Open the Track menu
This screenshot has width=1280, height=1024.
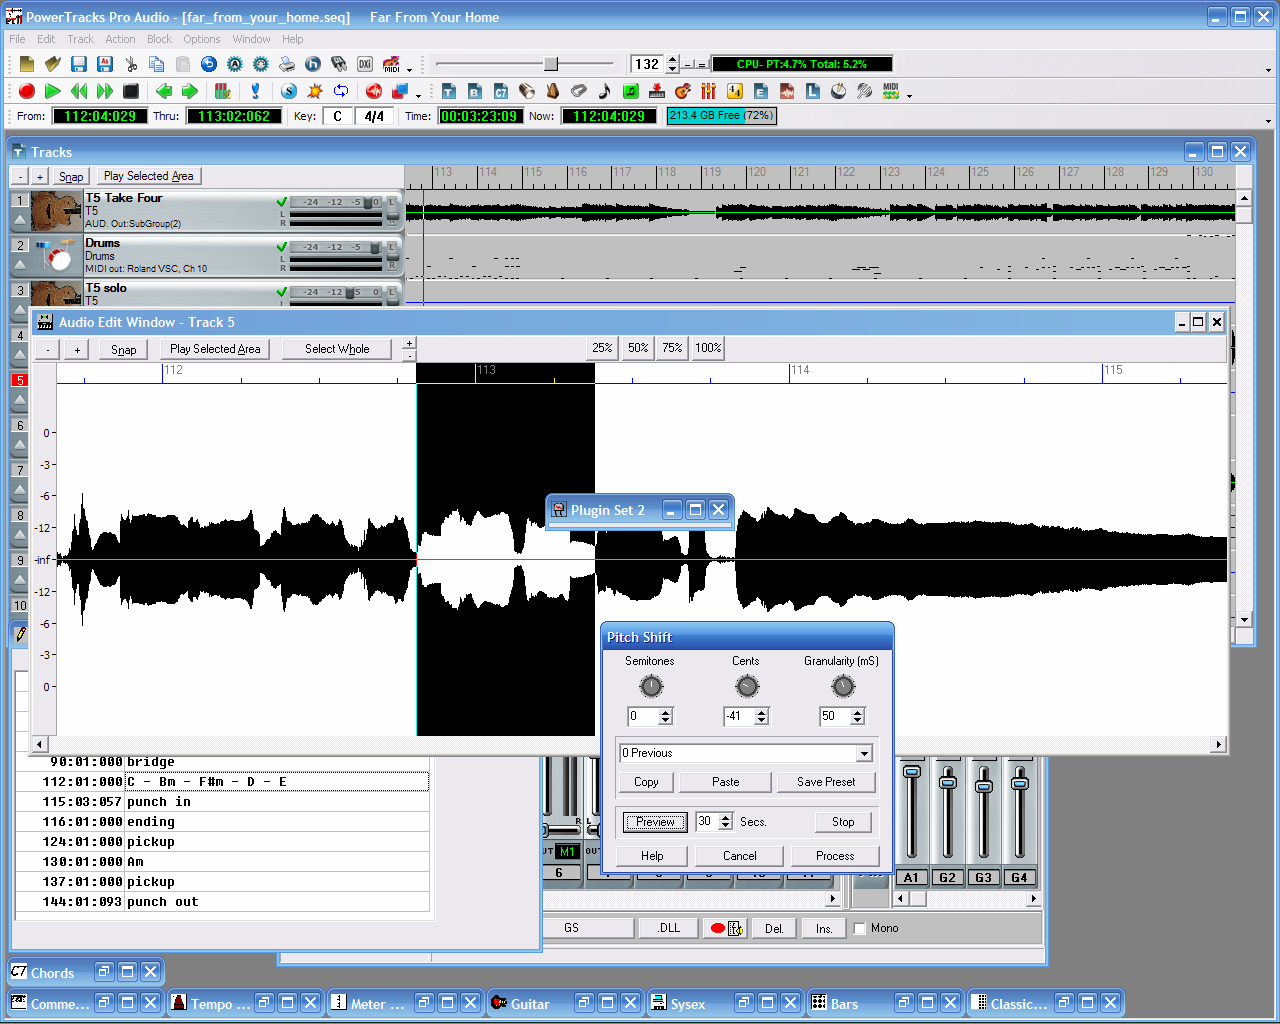pyautogui.click(x=81, y=39)
